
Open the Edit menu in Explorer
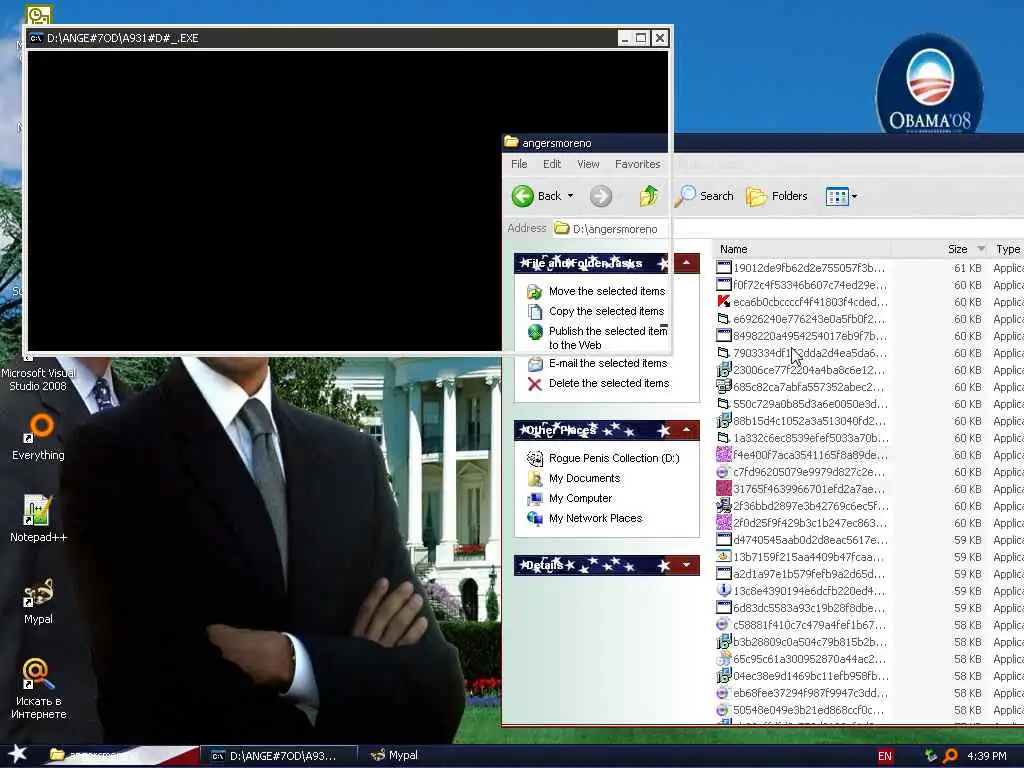point(552,164)
